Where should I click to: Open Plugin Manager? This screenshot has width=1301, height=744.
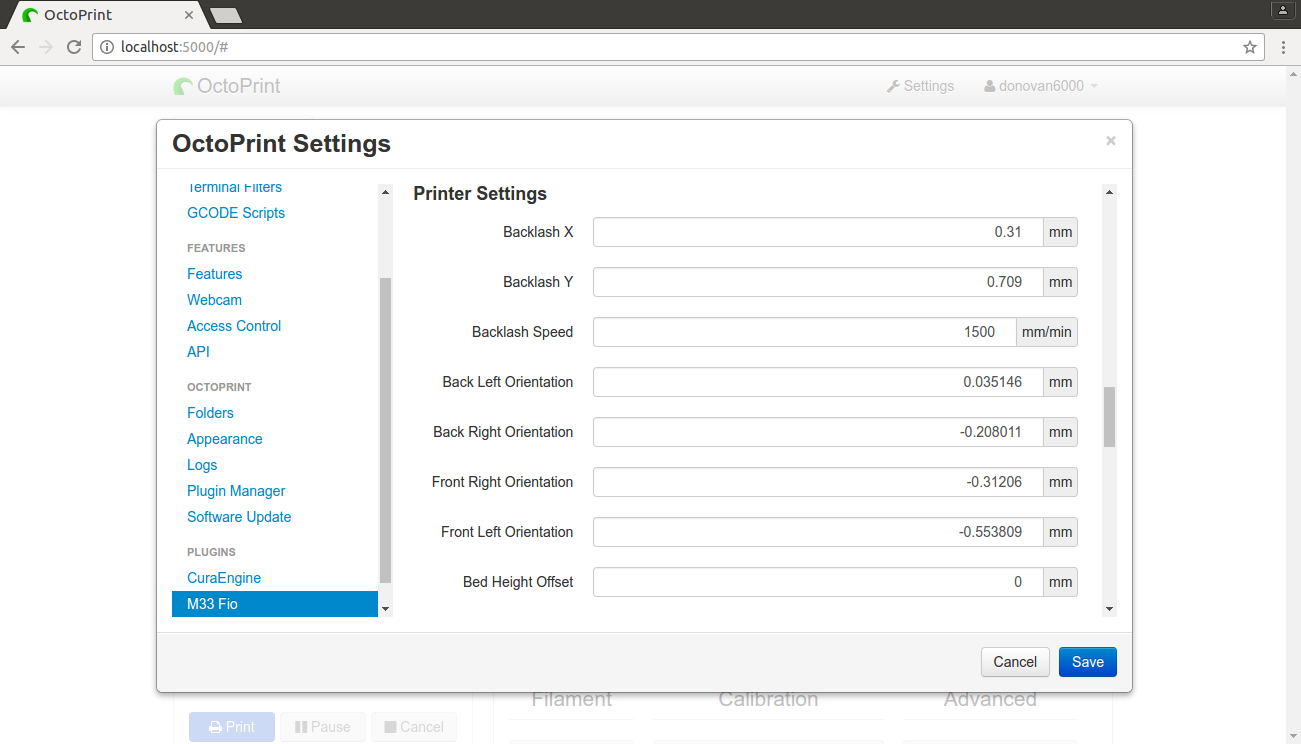(x=236, y=491)
